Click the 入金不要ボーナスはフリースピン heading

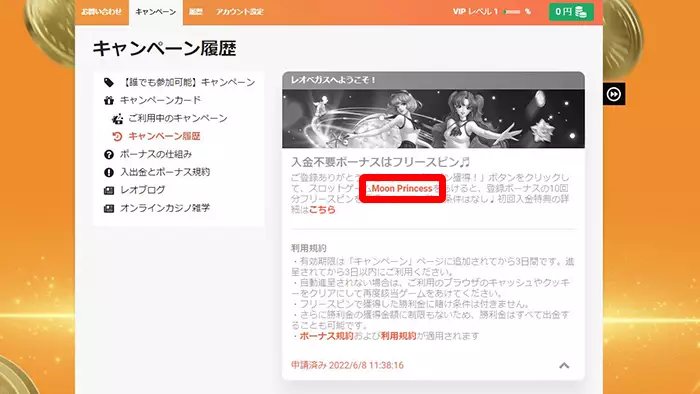tap(380, 162)
